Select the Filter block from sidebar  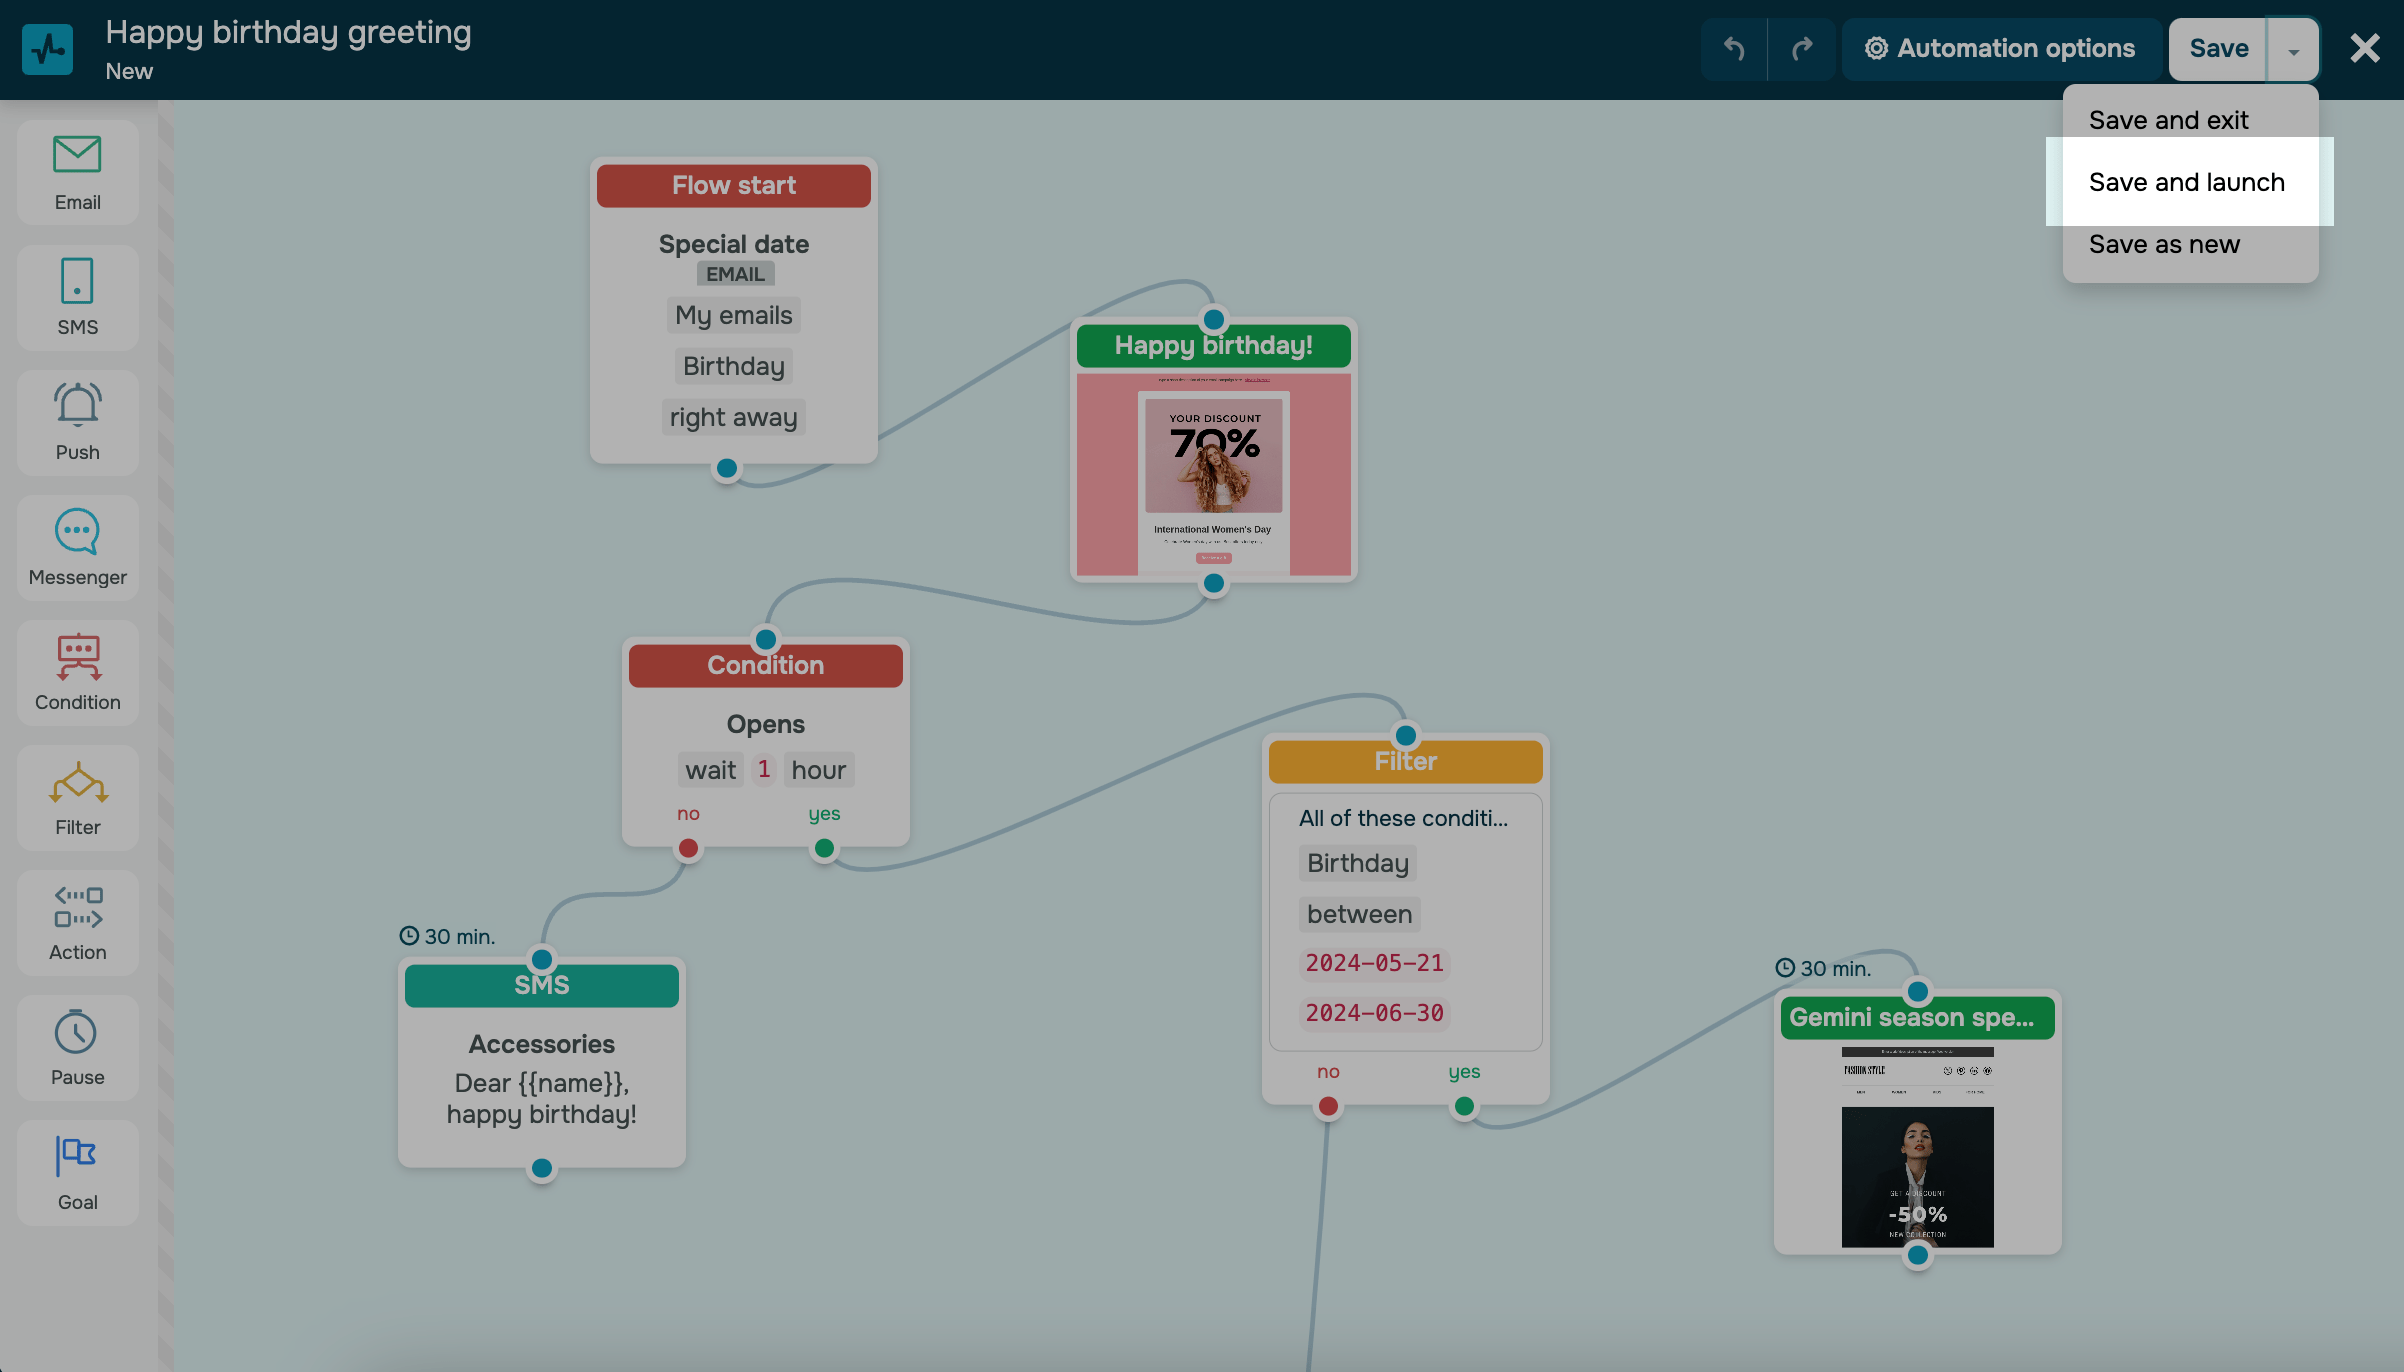click(77, 797)
